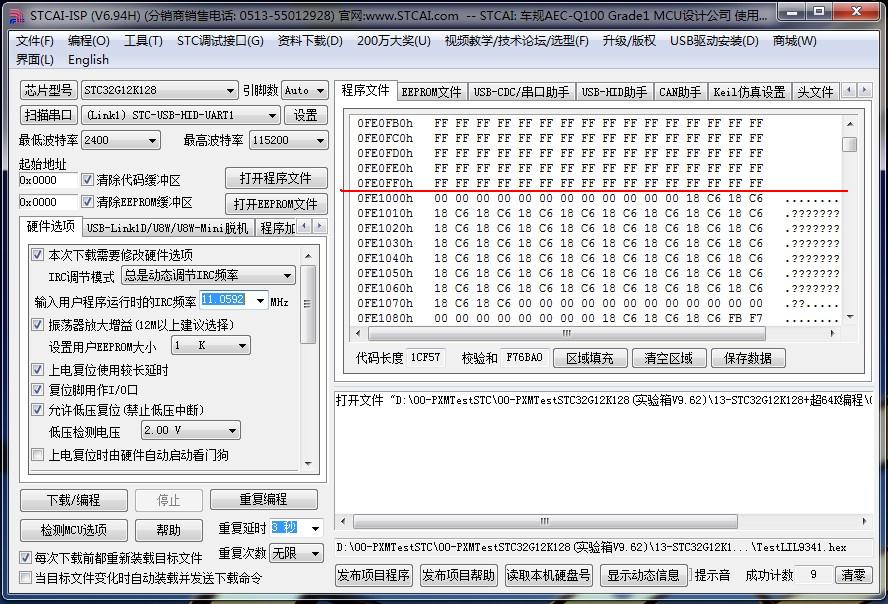This screenshot has width=888, height=604.
Task: Open 编程(O) menu
Action: click(89, 41)
